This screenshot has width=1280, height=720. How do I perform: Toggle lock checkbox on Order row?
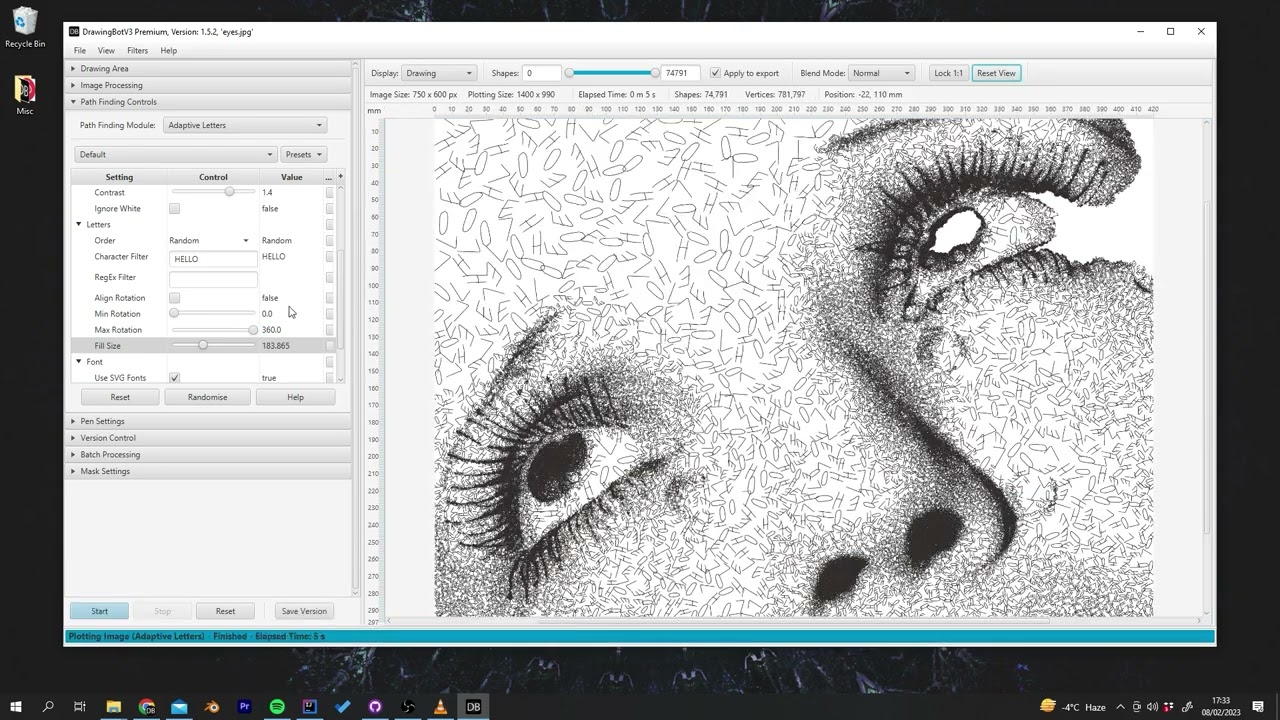(329, 241)
